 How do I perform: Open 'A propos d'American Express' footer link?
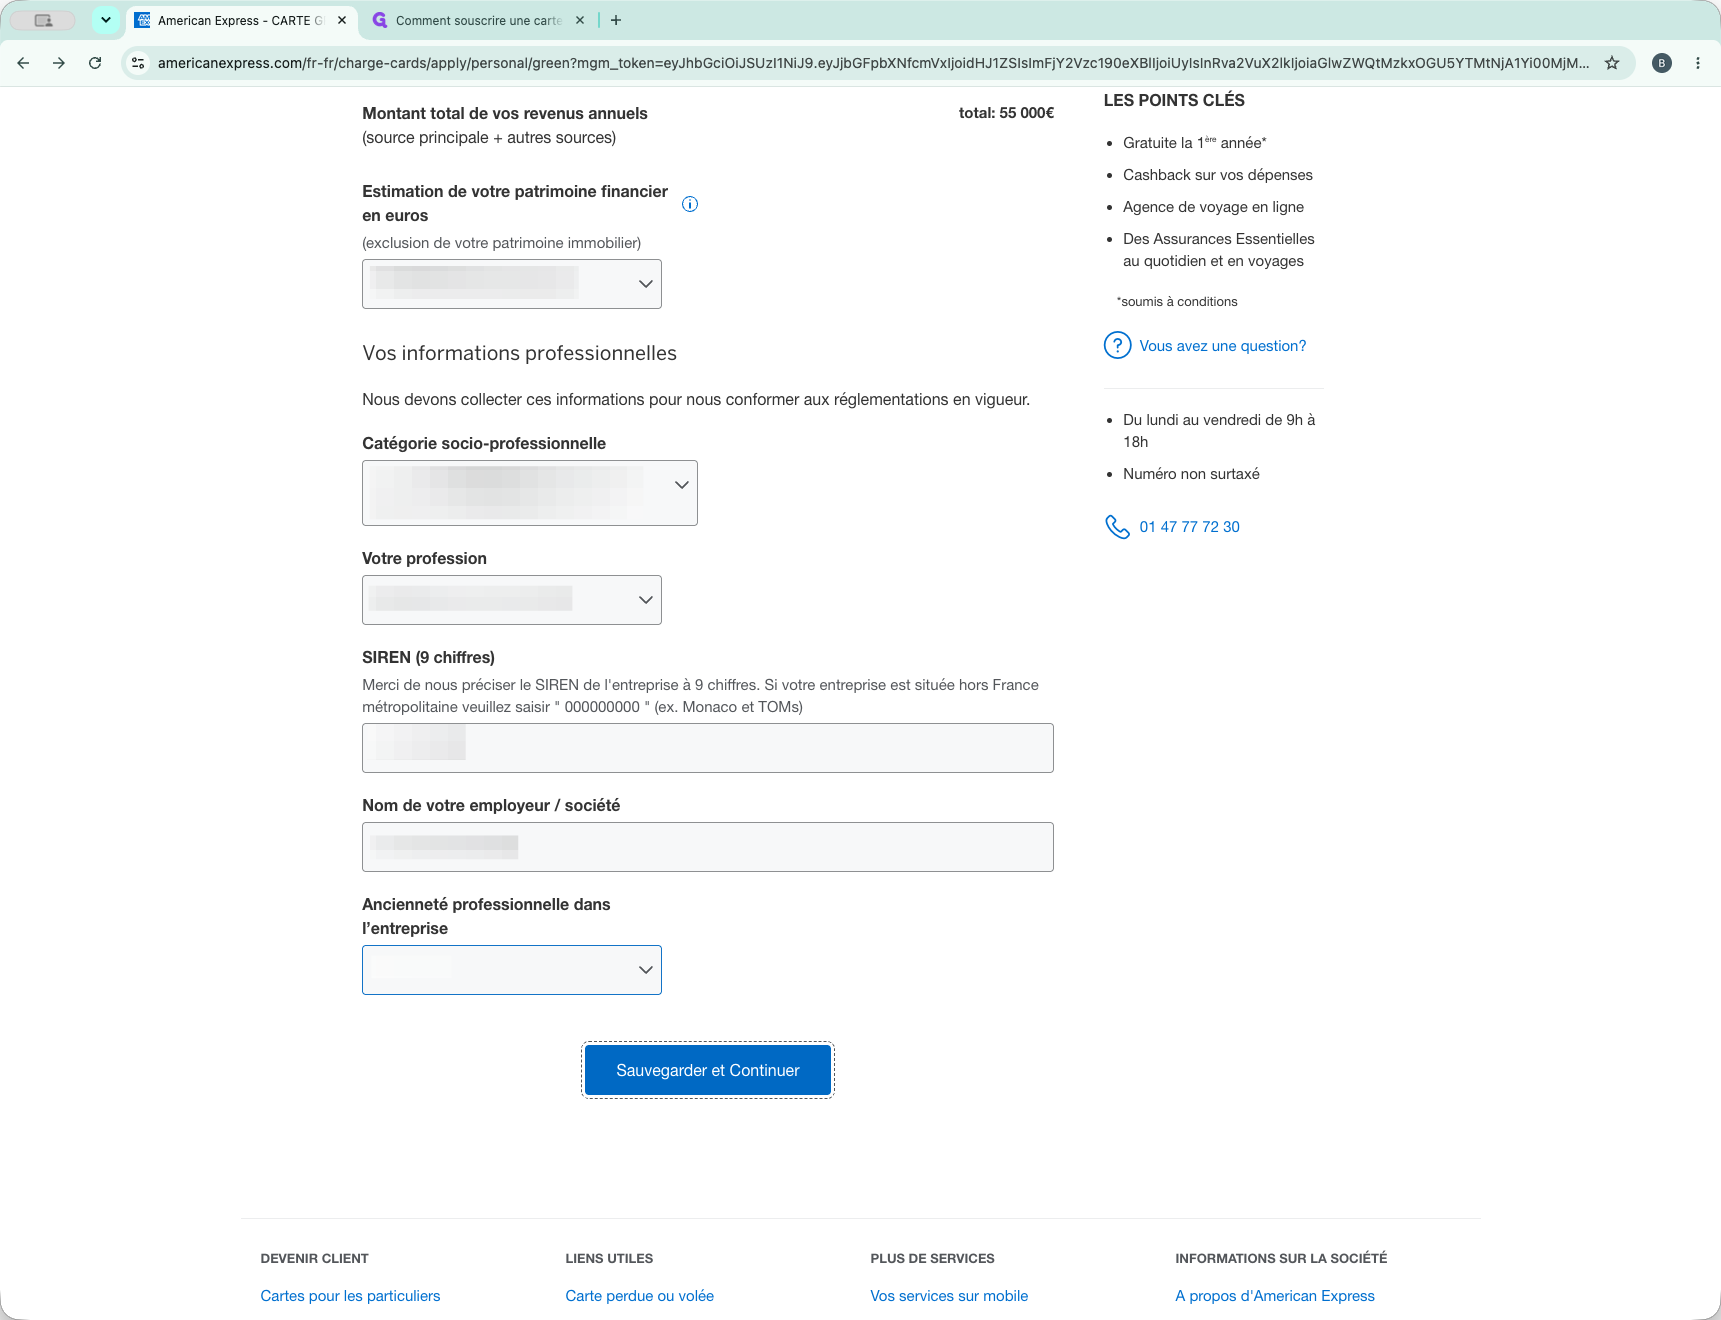1275,1296
